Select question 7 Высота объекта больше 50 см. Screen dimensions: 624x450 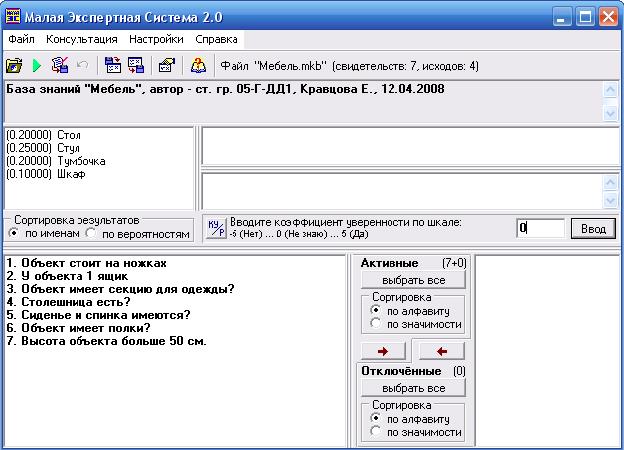click(x=106, y=341)
